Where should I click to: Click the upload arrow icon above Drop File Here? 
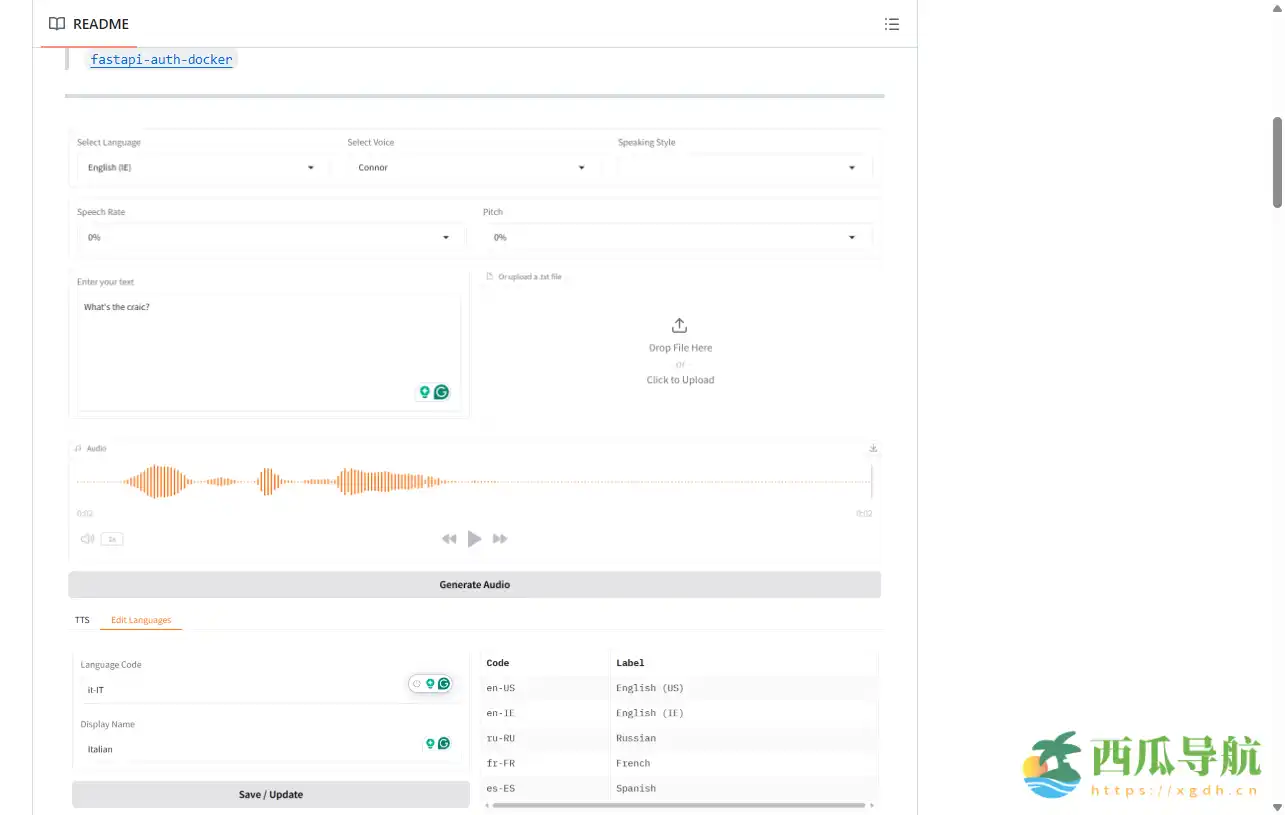pos(679,326)
